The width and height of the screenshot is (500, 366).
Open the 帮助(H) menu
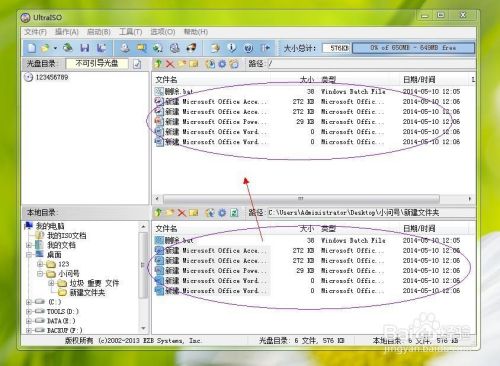point(196,32)
